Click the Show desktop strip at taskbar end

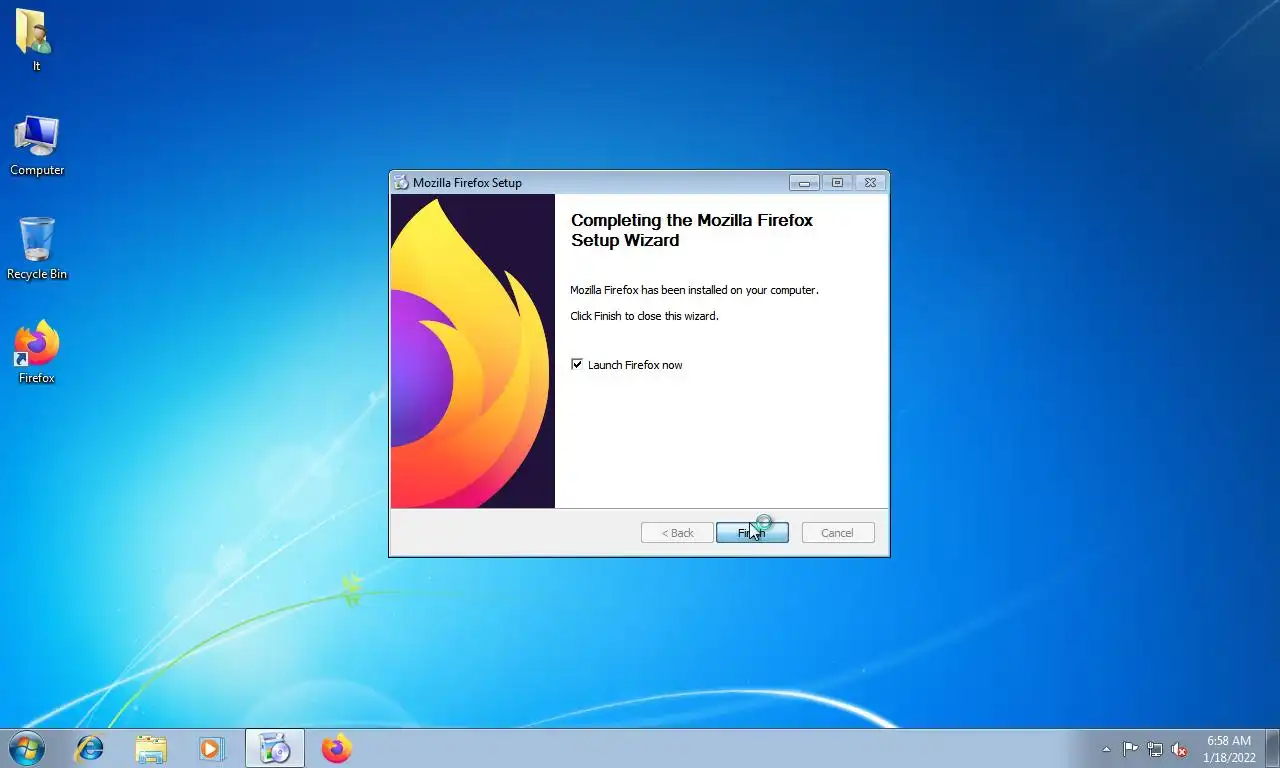(x=1273, y=749)
